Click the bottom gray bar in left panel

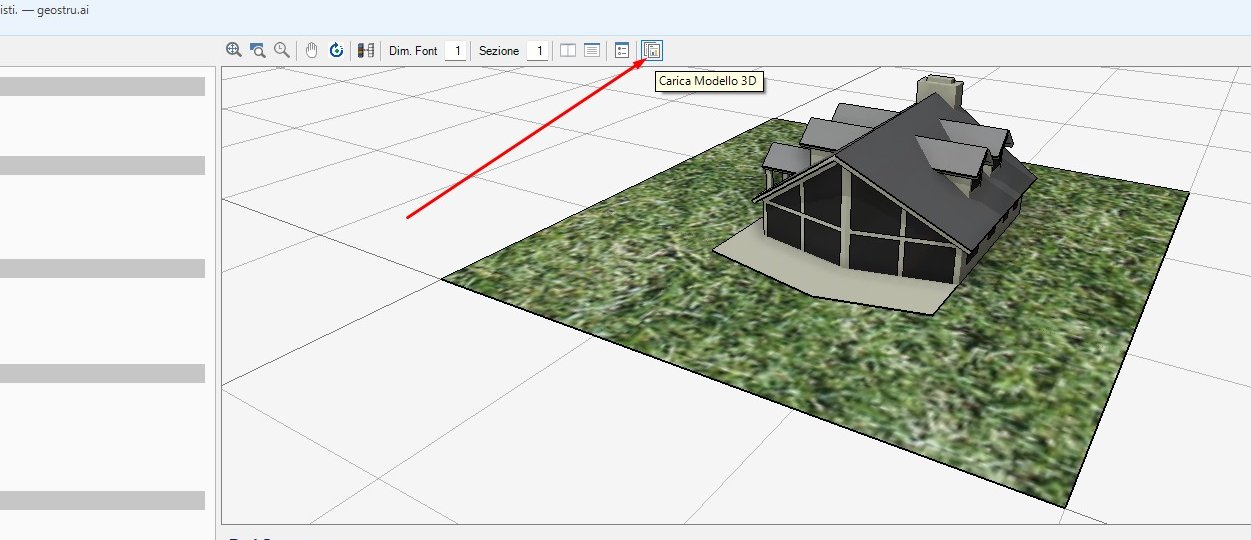102,500
